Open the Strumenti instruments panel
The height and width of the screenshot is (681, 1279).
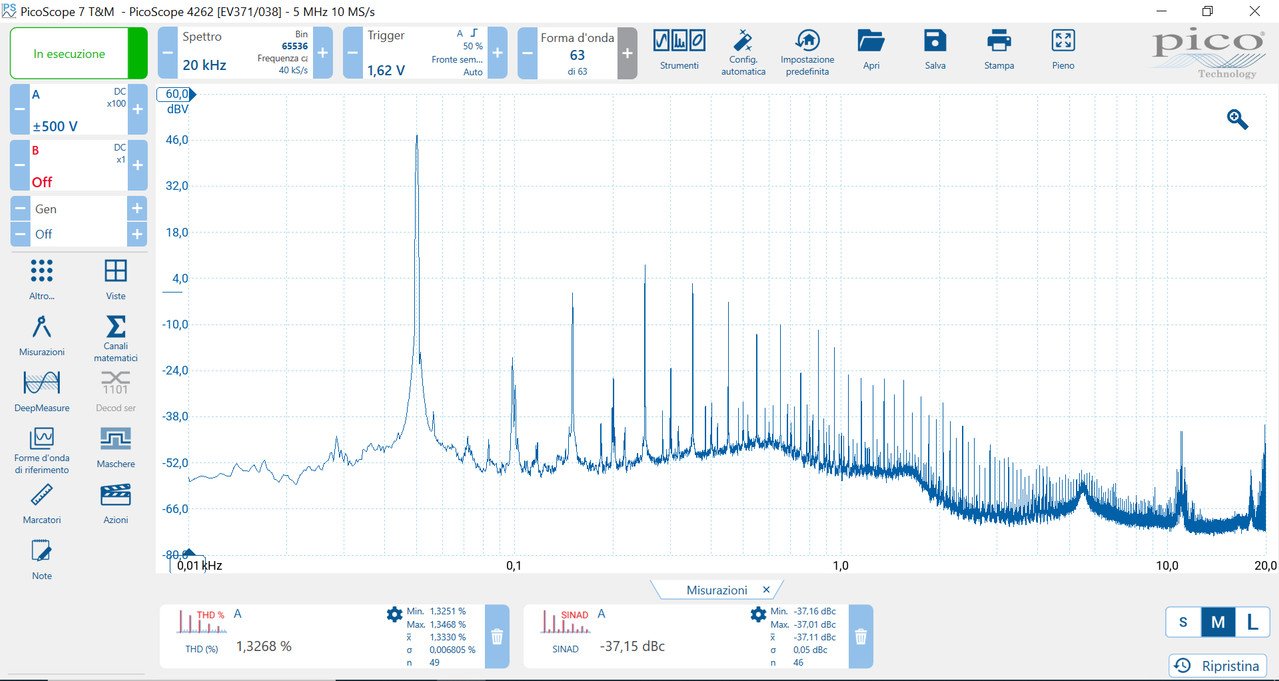point(679,49)
